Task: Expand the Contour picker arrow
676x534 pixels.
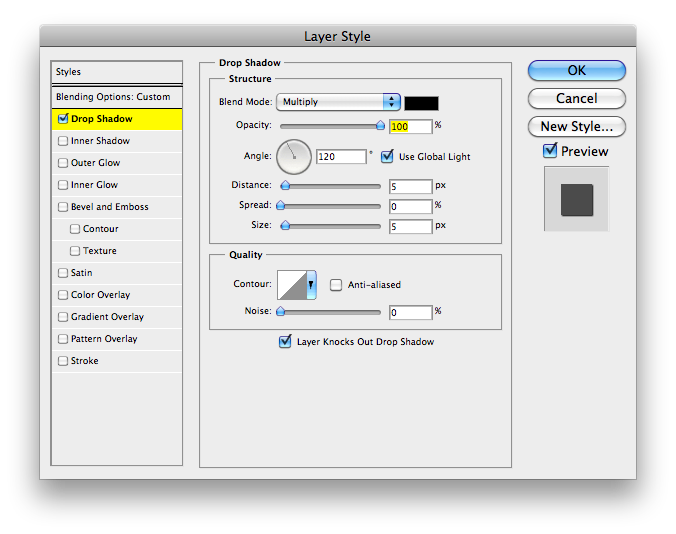Action: click(311, 285)
